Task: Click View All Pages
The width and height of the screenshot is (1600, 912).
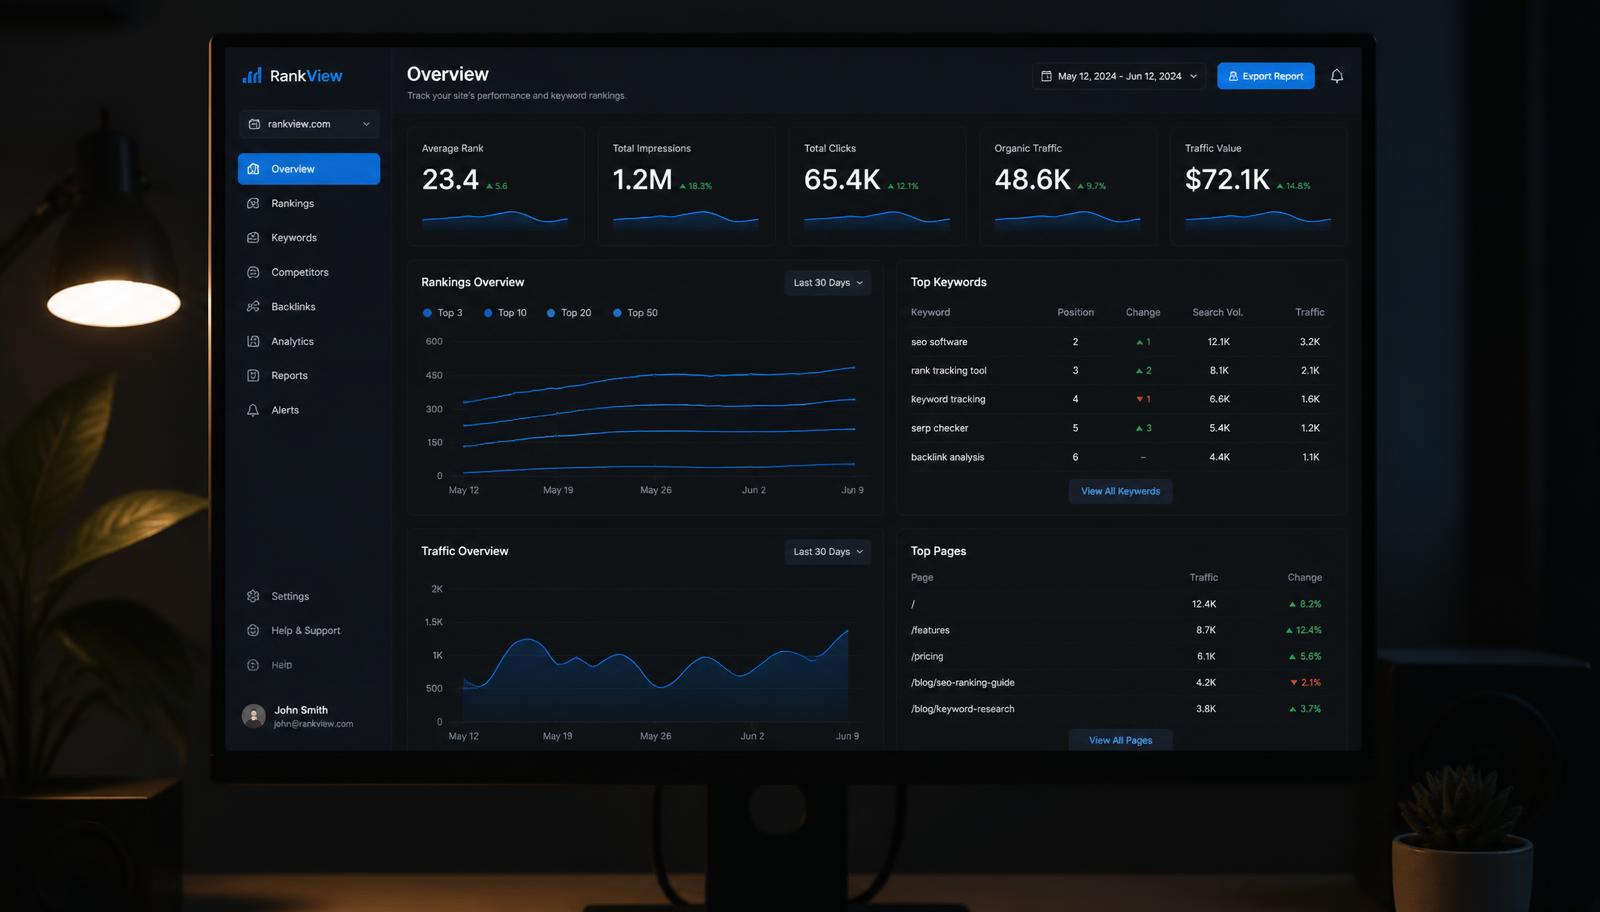Action: [x=1120, y=740]
